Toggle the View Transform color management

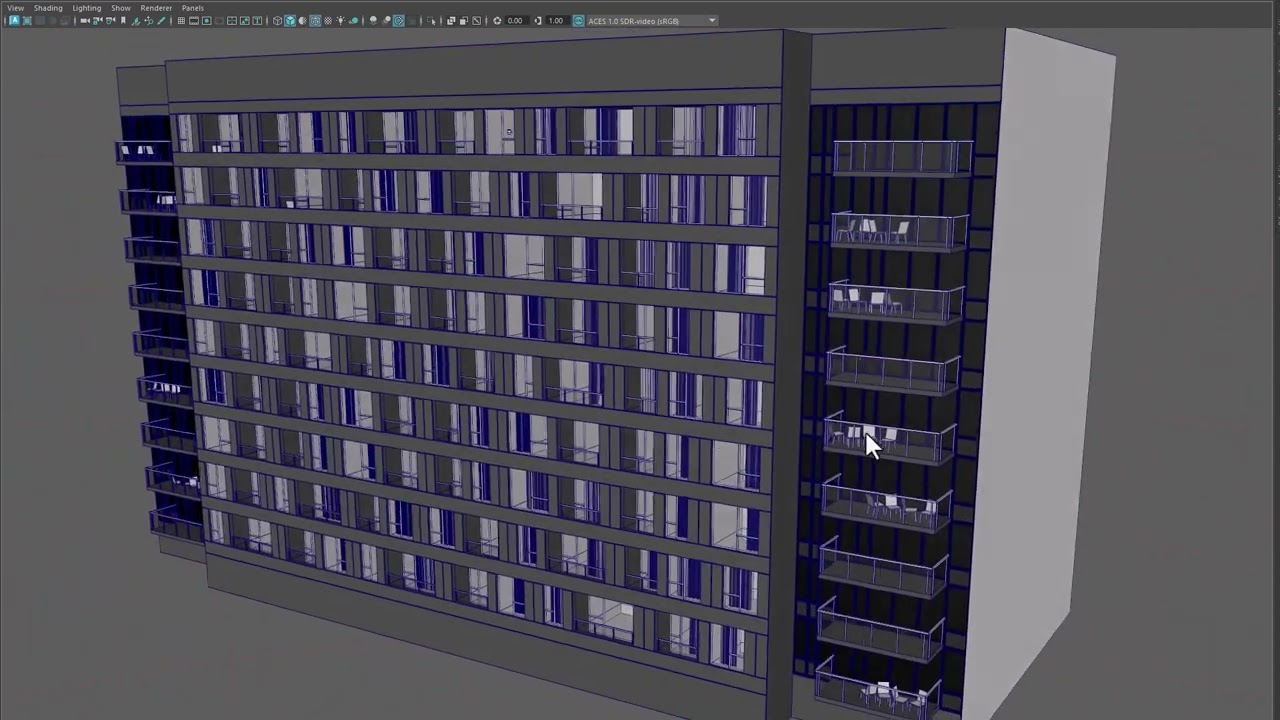[578, 20]
